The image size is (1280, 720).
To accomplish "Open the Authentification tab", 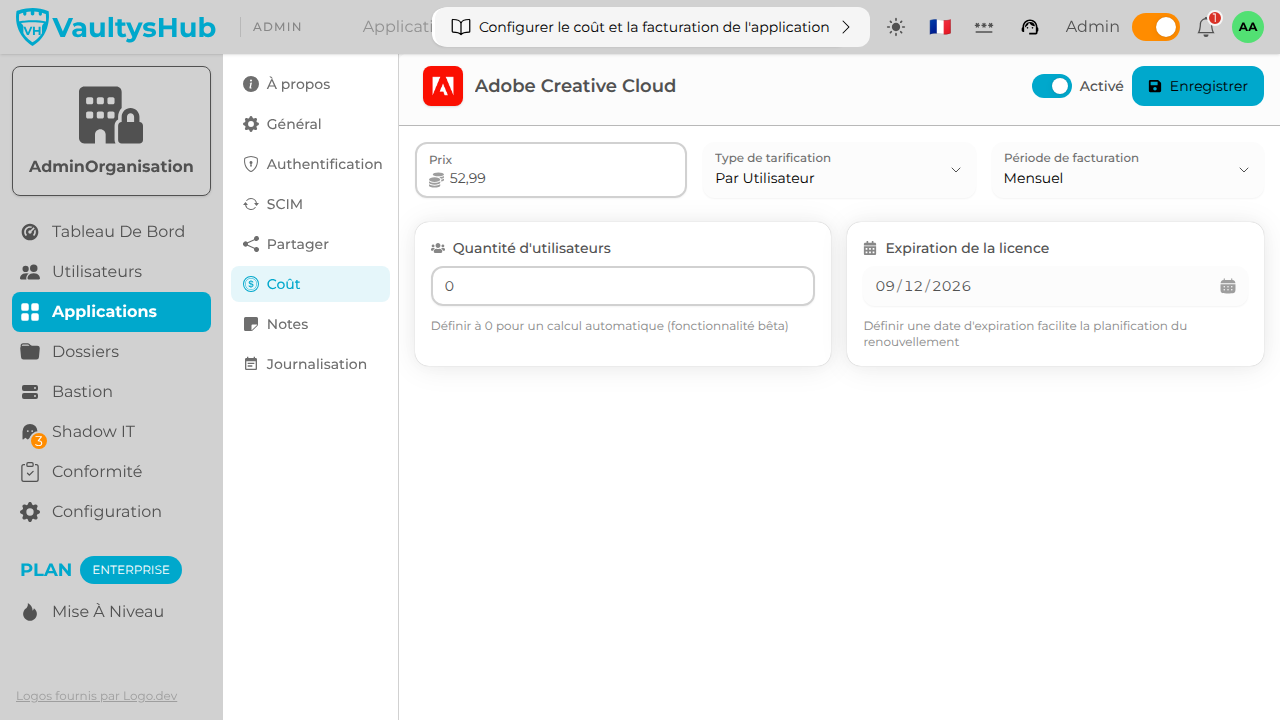I will (x=310, y=164).
